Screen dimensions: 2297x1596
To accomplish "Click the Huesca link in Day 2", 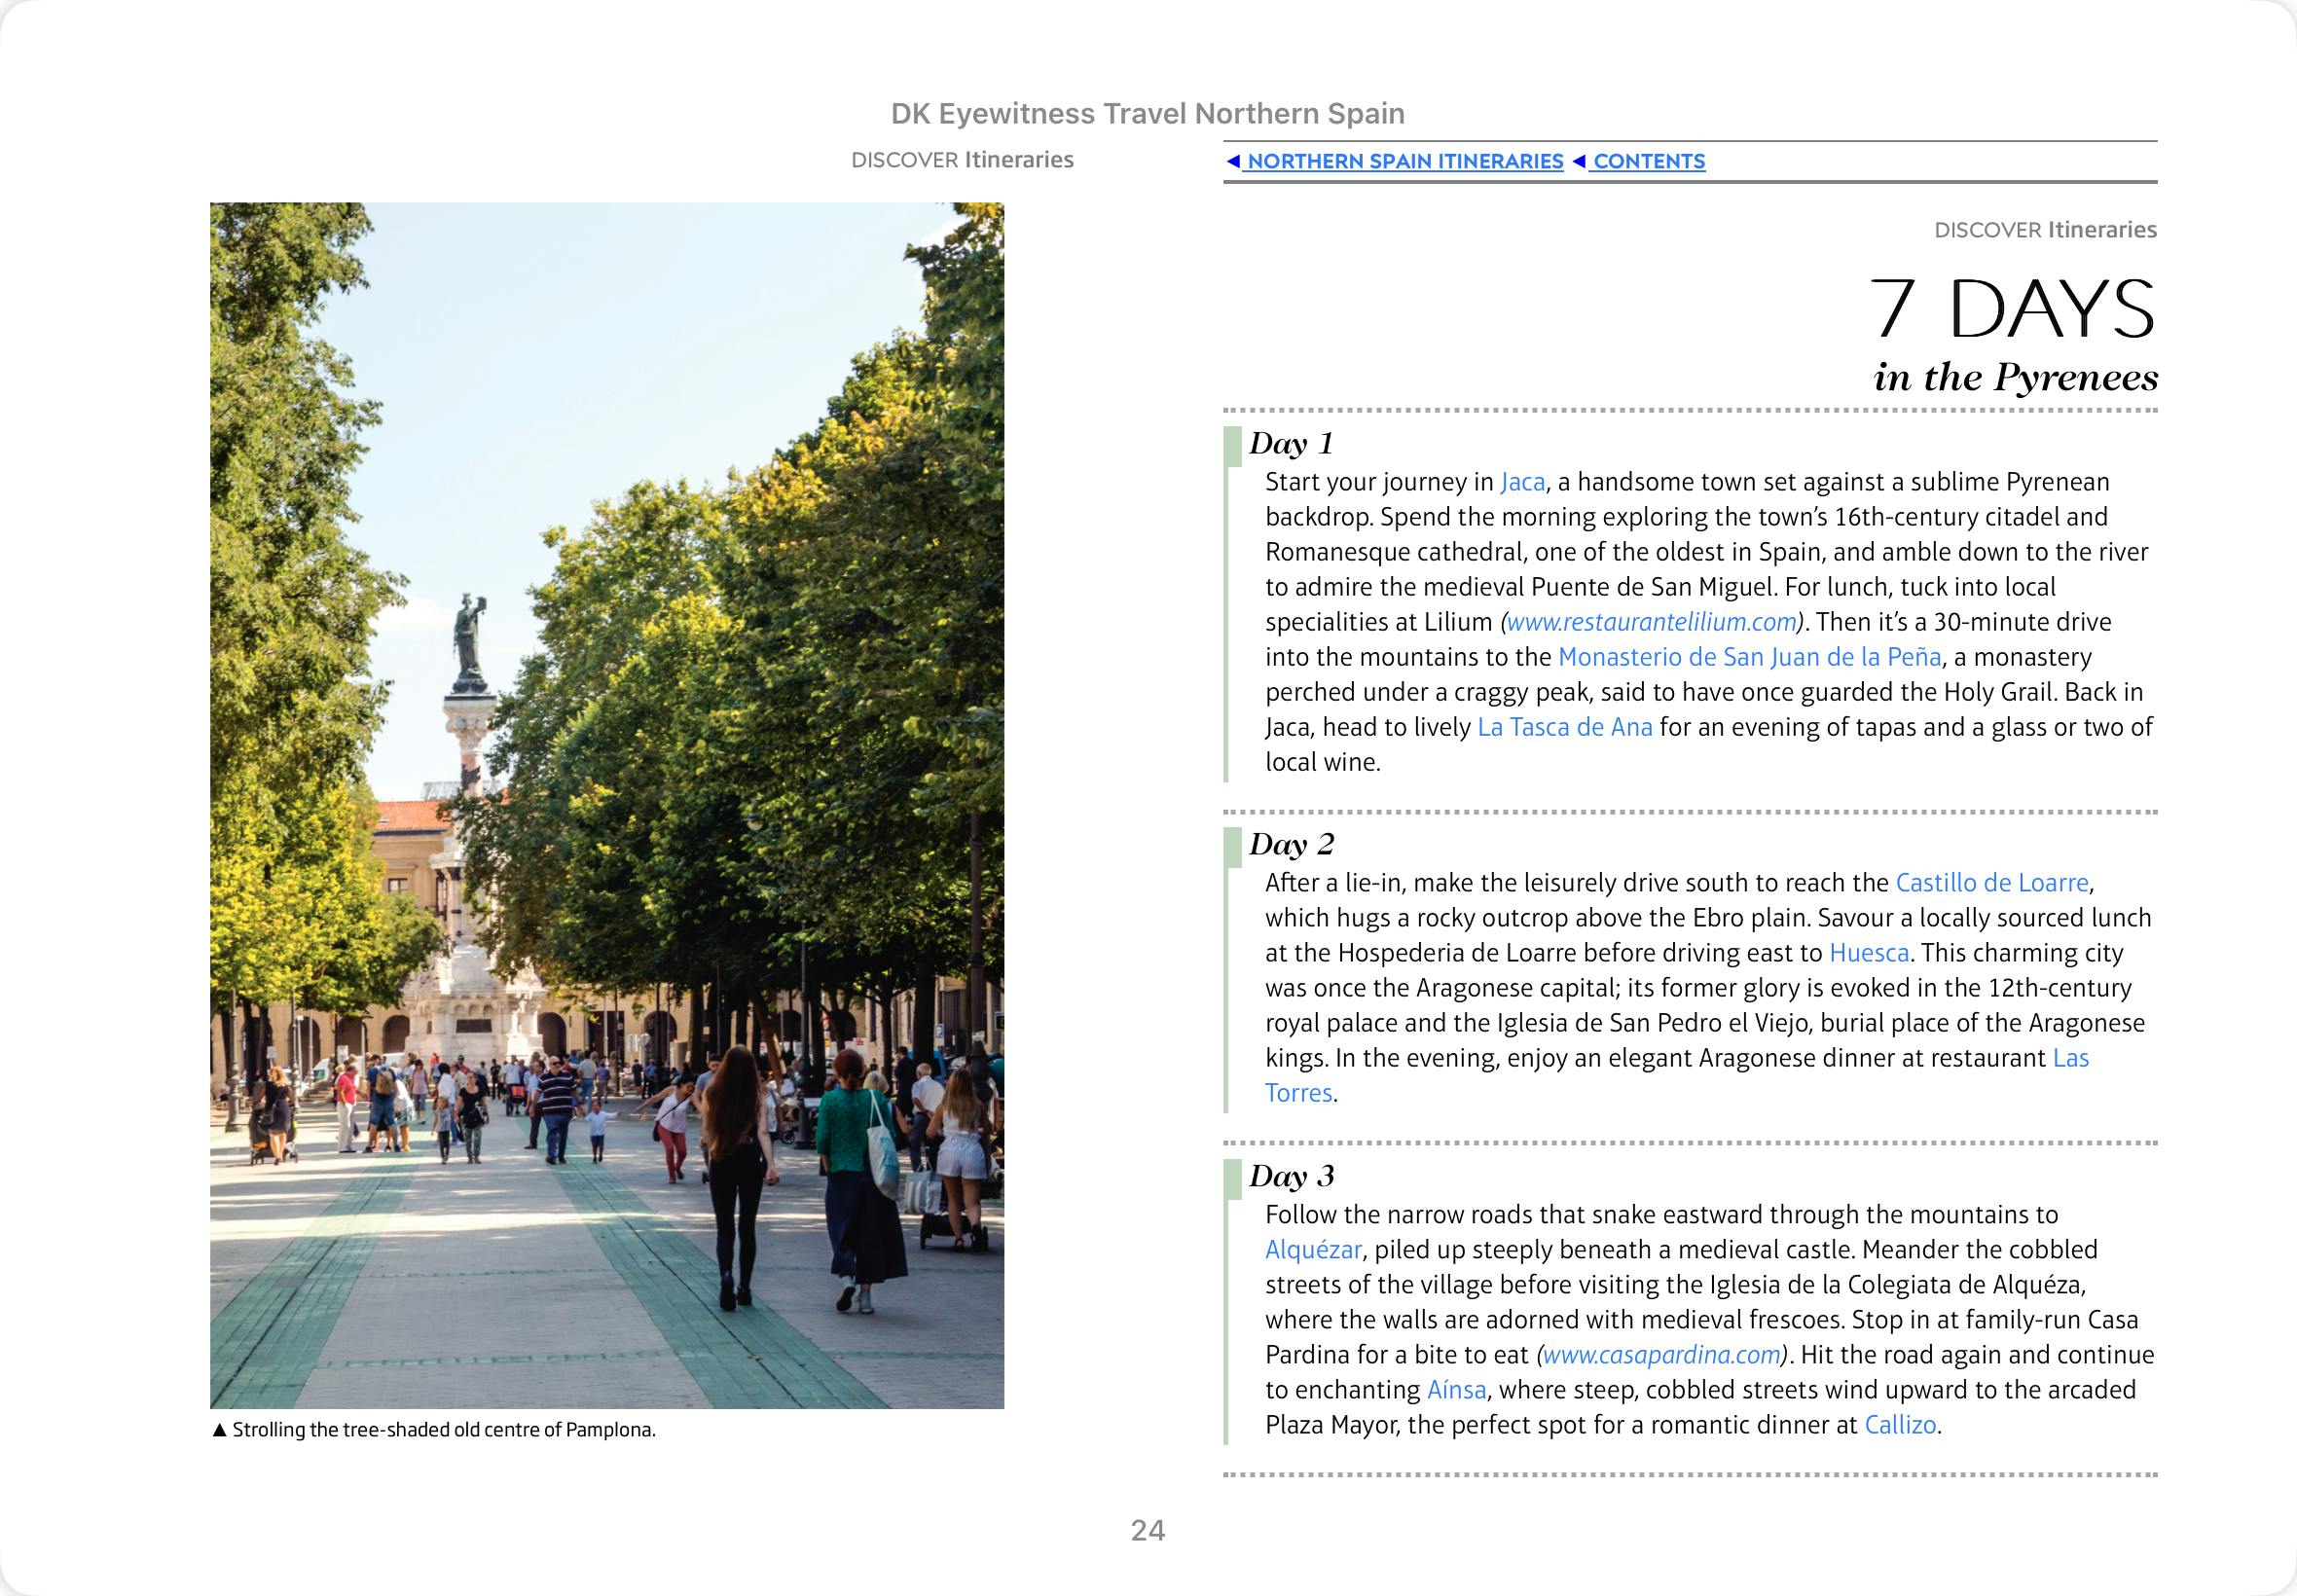I will click(x=1868, y=953).
